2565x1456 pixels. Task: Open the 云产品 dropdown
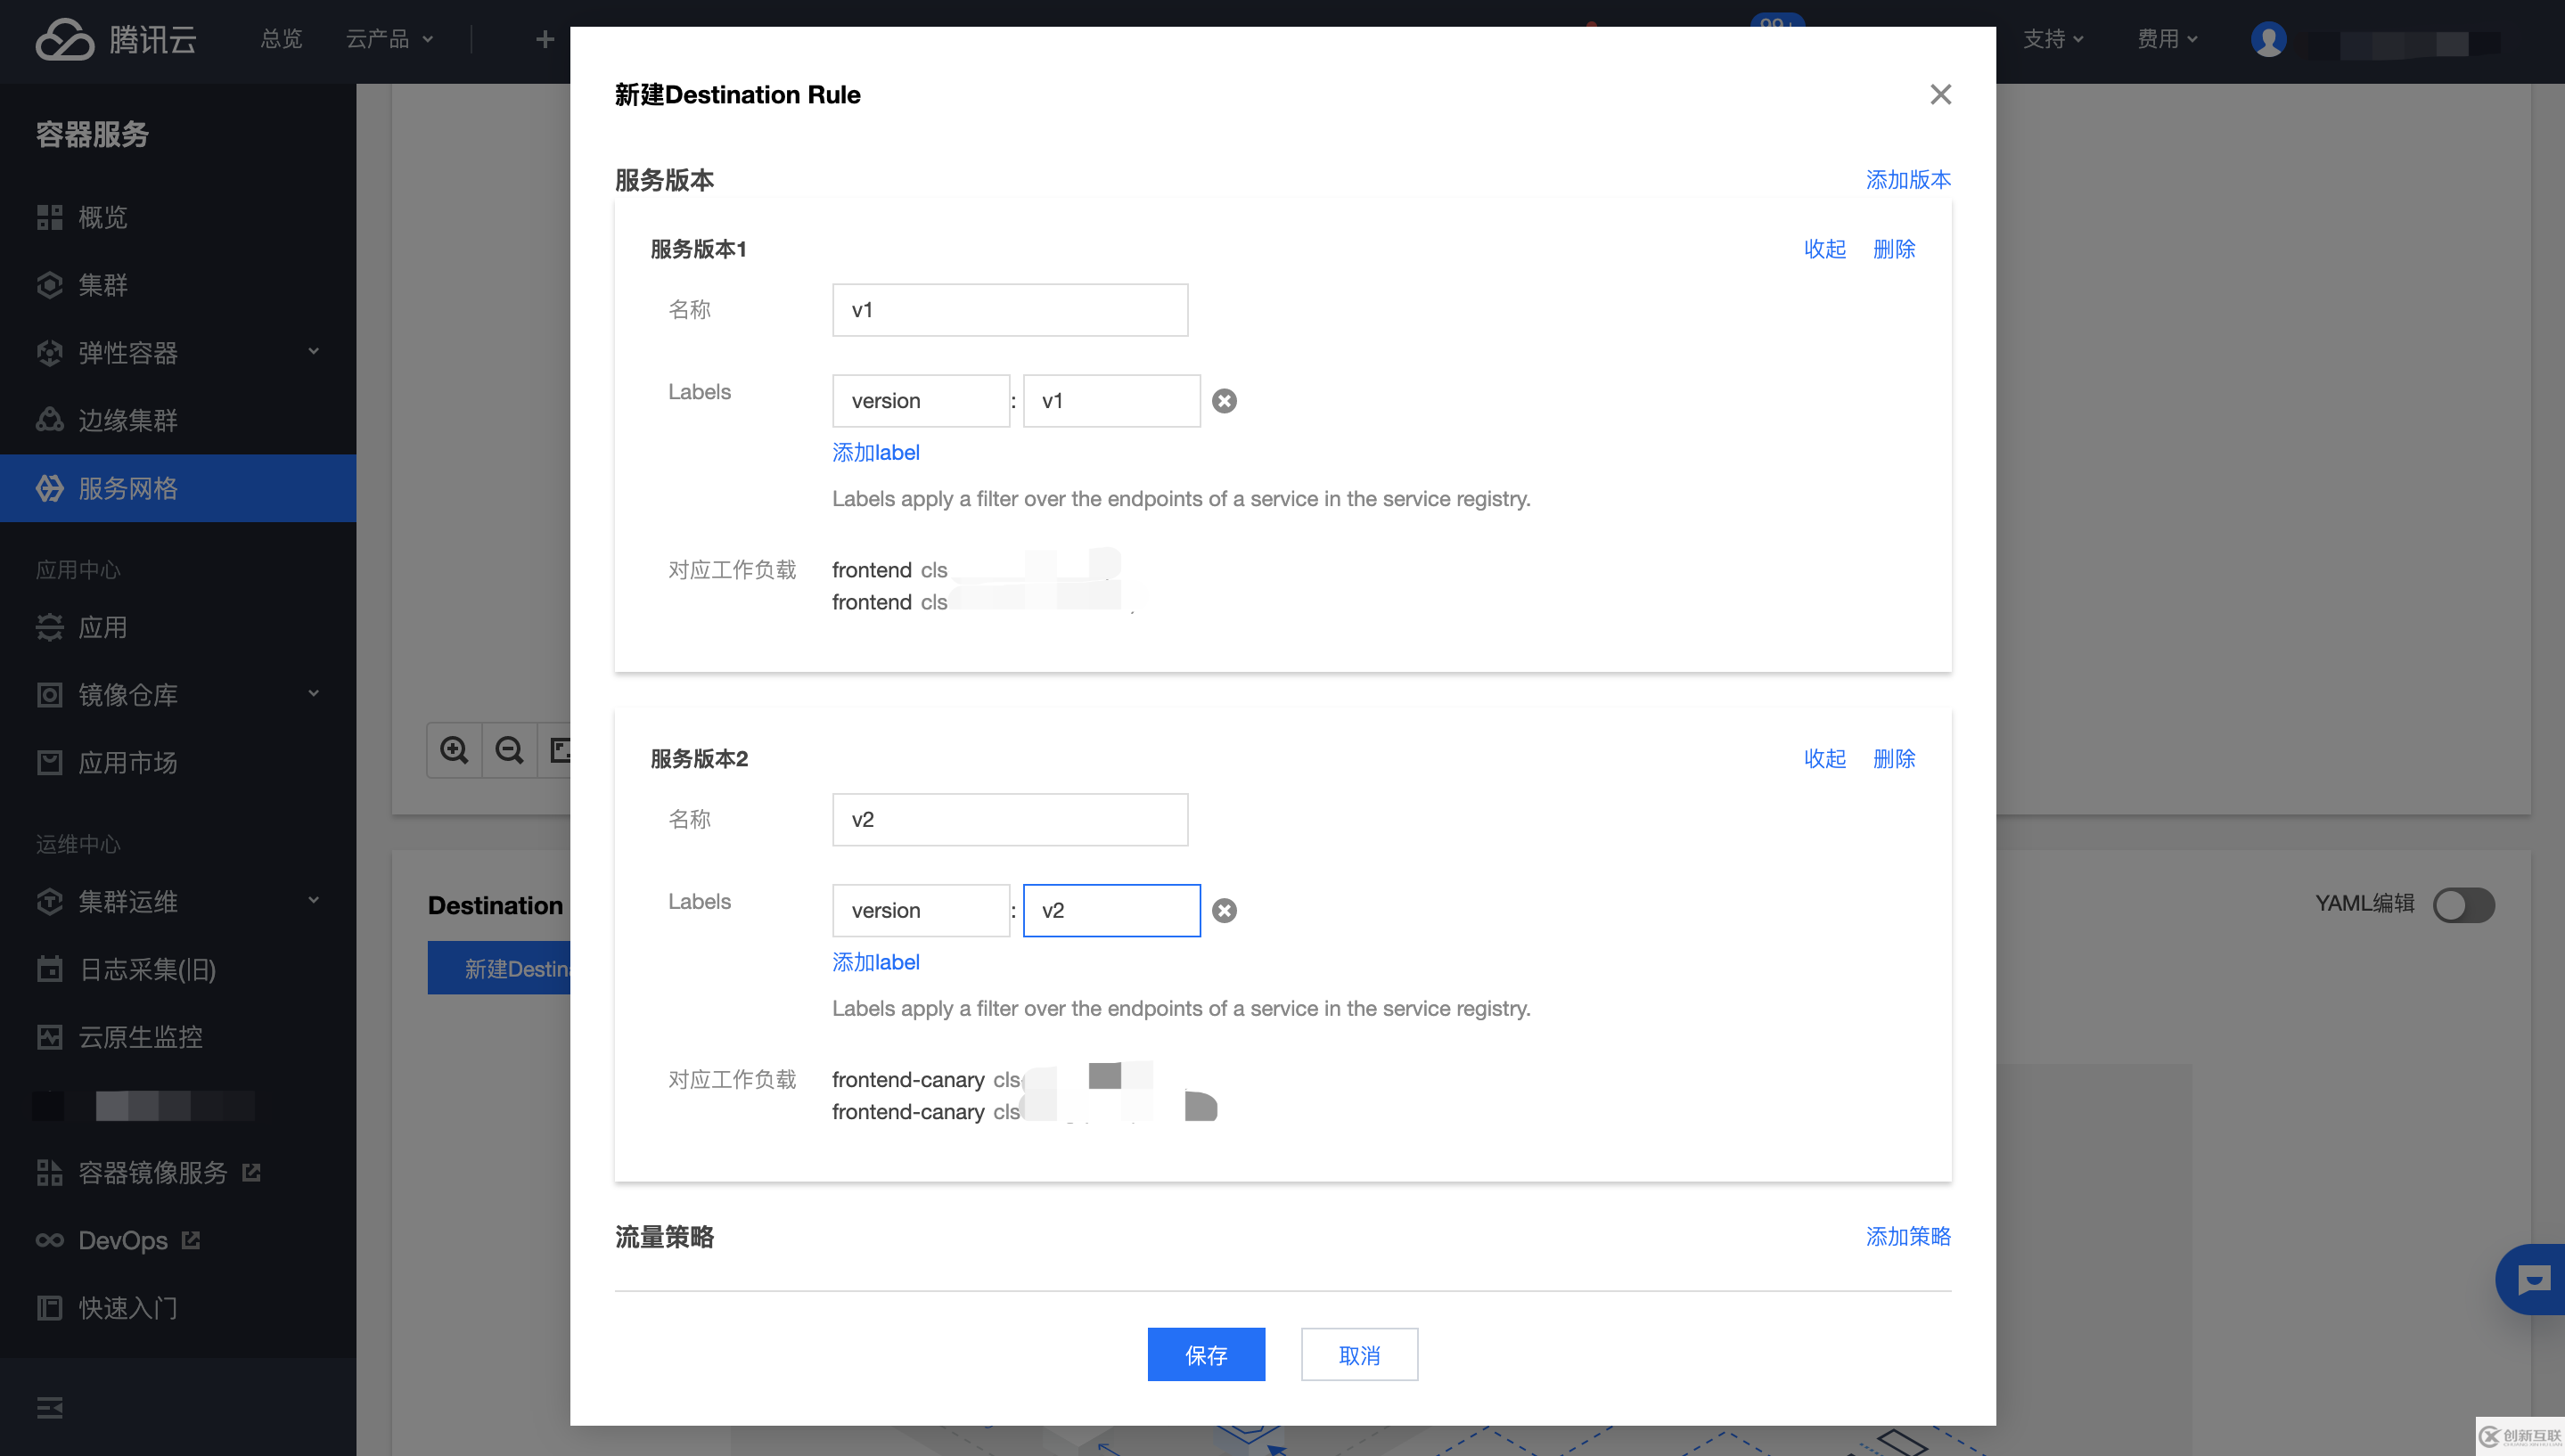389,39
